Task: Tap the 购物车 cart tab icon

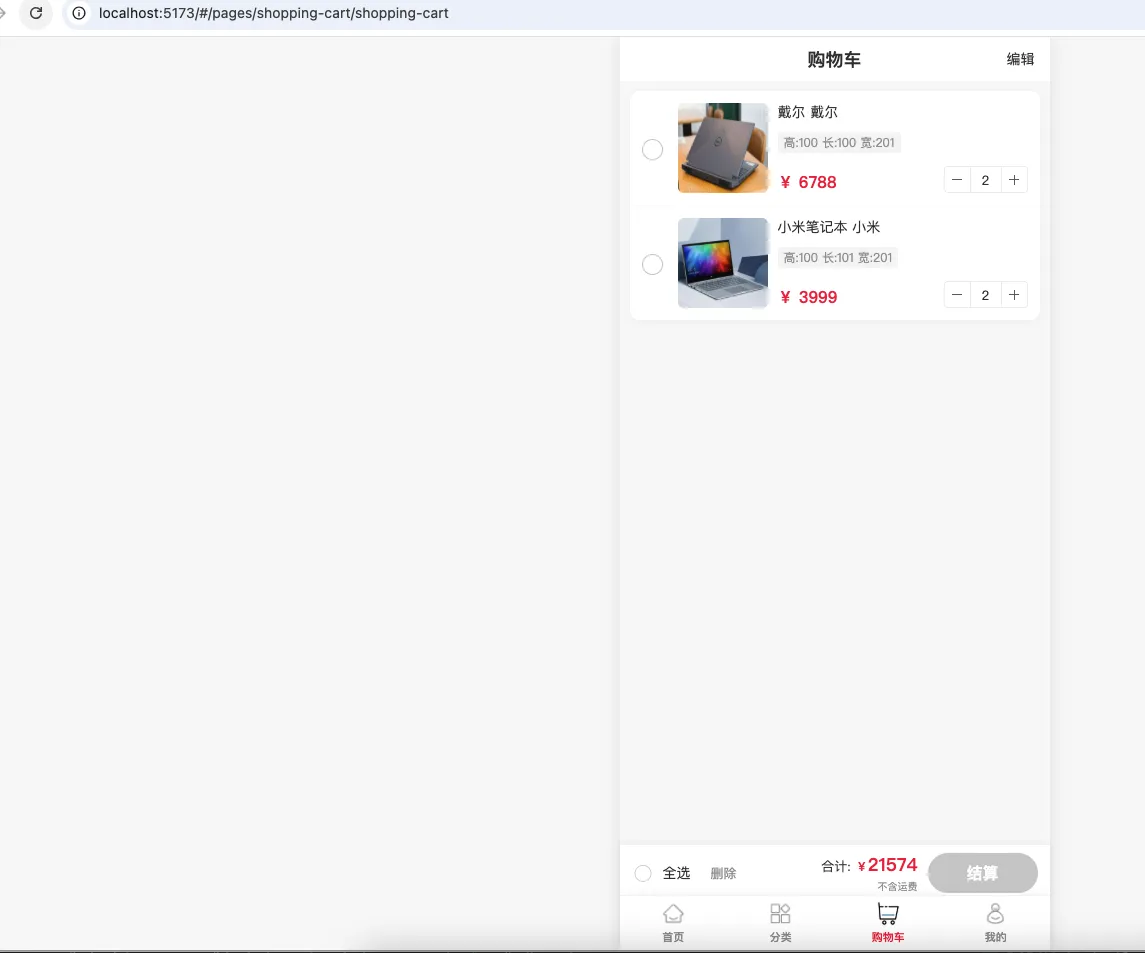Action: 887,914
